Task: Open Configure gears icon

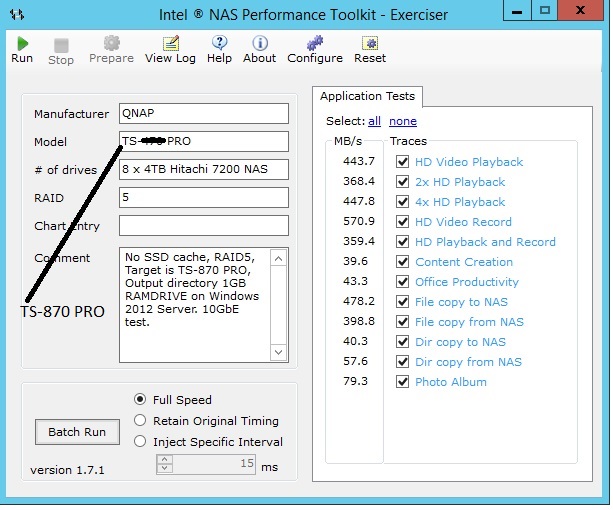Action: click(315, 43)
